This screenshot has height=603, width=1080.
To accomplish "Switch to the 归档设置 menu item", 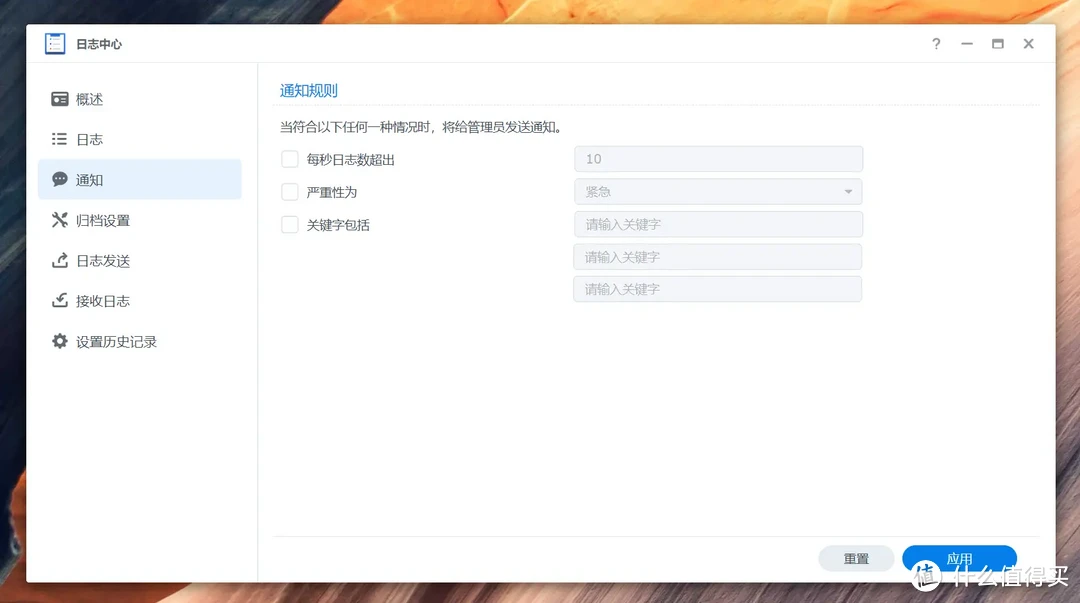I will (103, 220).
